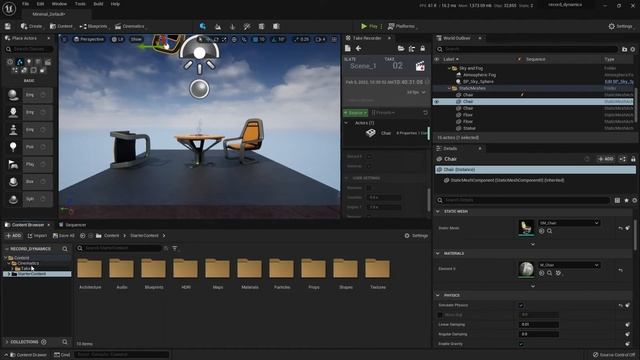This screenshot has height=360, width=640.
Task: Select the Lights category icon in Place Actors
Action: coord(29,62)
